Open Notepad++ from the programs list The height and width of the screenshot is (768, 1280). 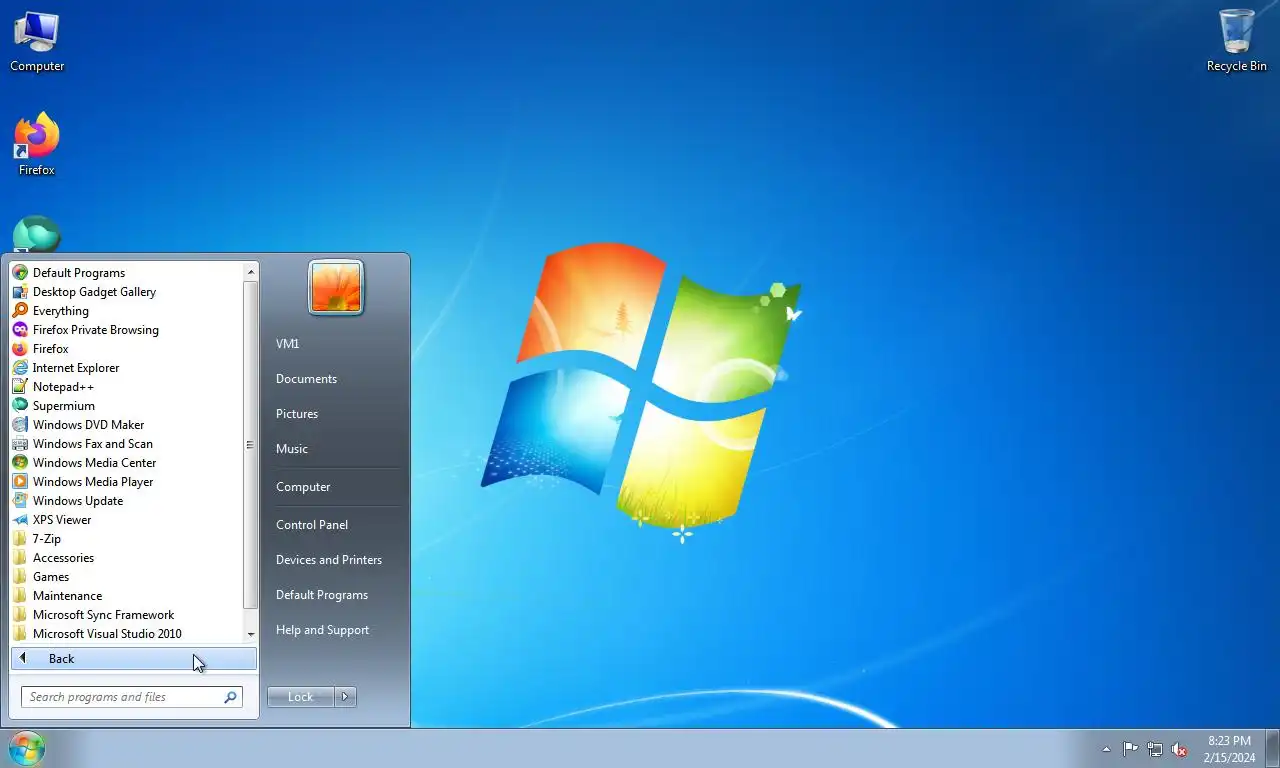[x=63, y=387]
